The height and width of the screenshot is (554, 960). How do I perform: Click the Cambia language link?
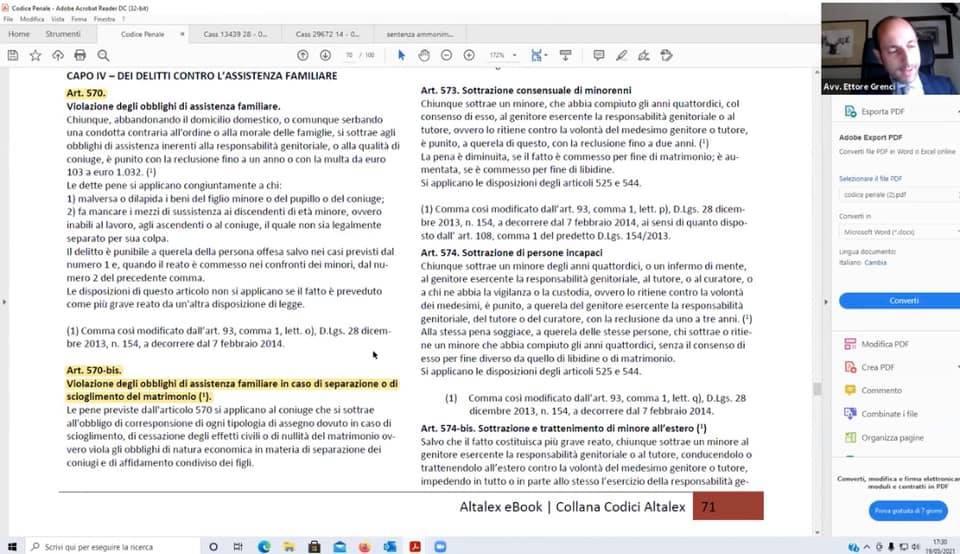click(x=876, y=263)
